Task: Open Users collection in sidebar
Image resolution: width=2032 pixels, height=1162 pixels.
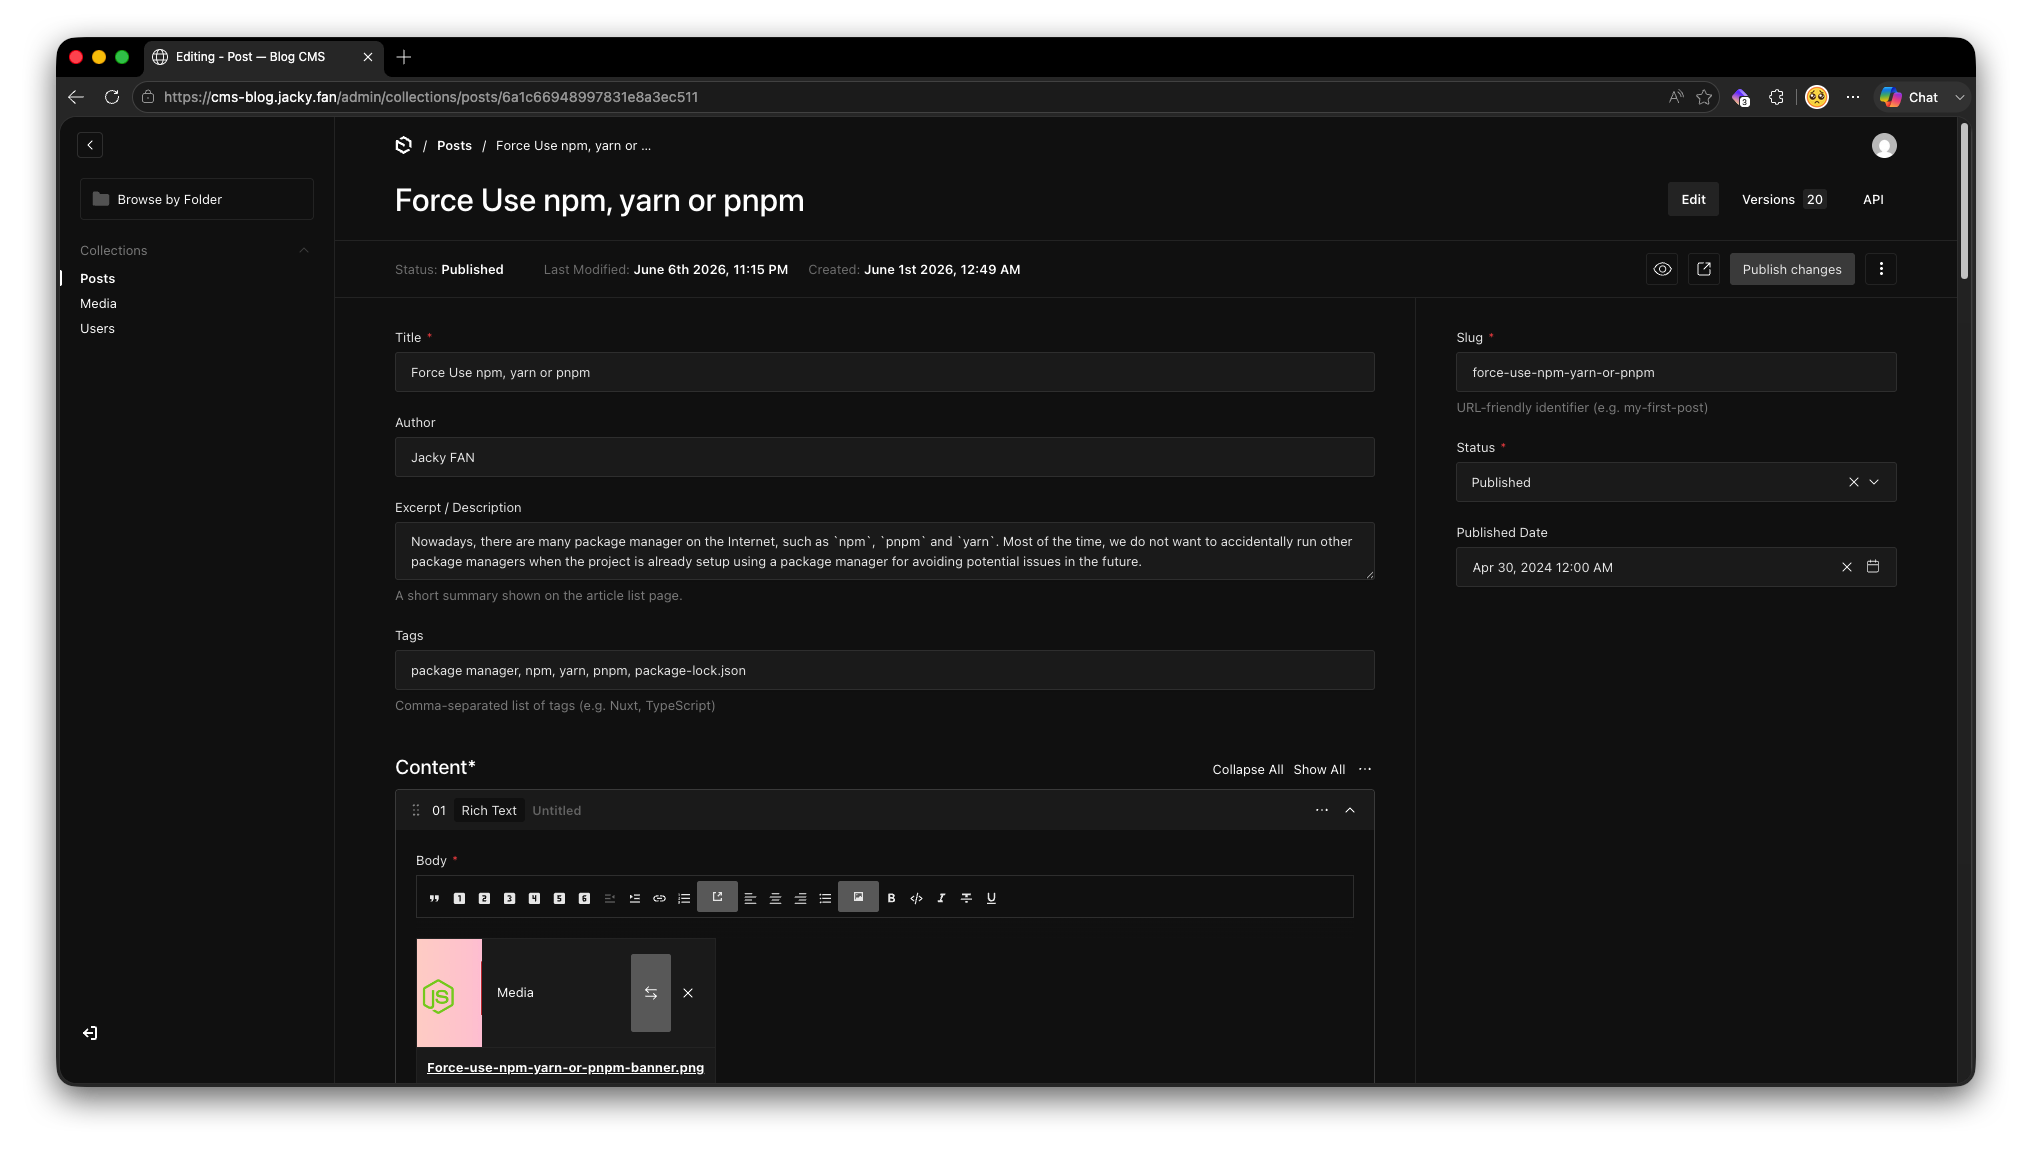Action: 97,328
